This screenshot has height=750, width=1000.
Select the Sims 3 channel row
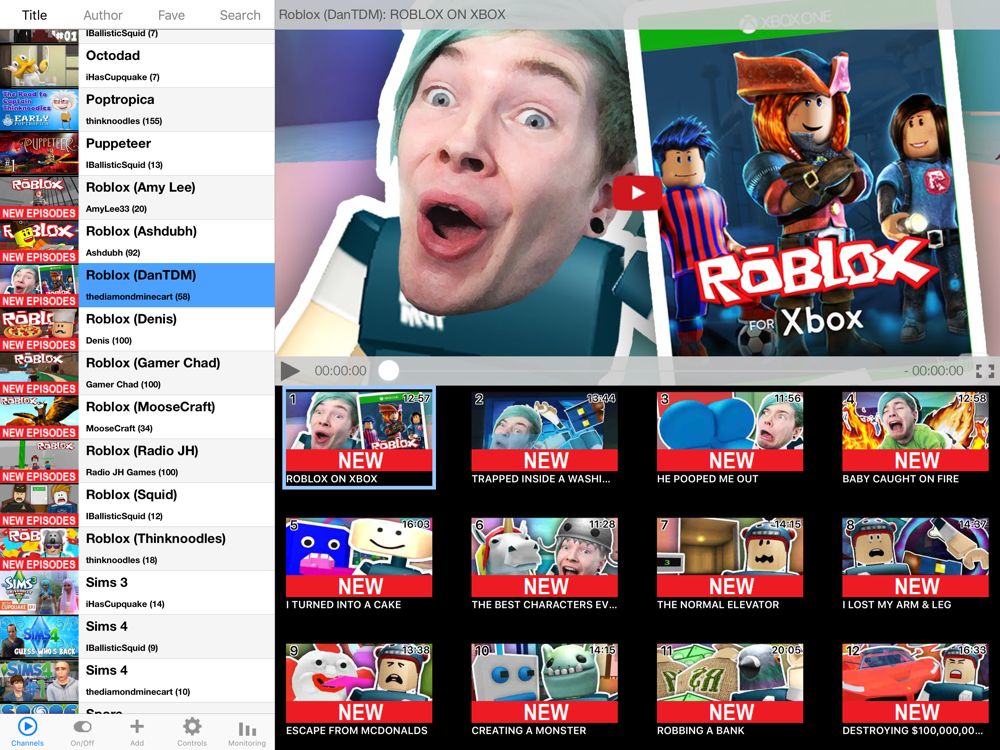[137, 593]
